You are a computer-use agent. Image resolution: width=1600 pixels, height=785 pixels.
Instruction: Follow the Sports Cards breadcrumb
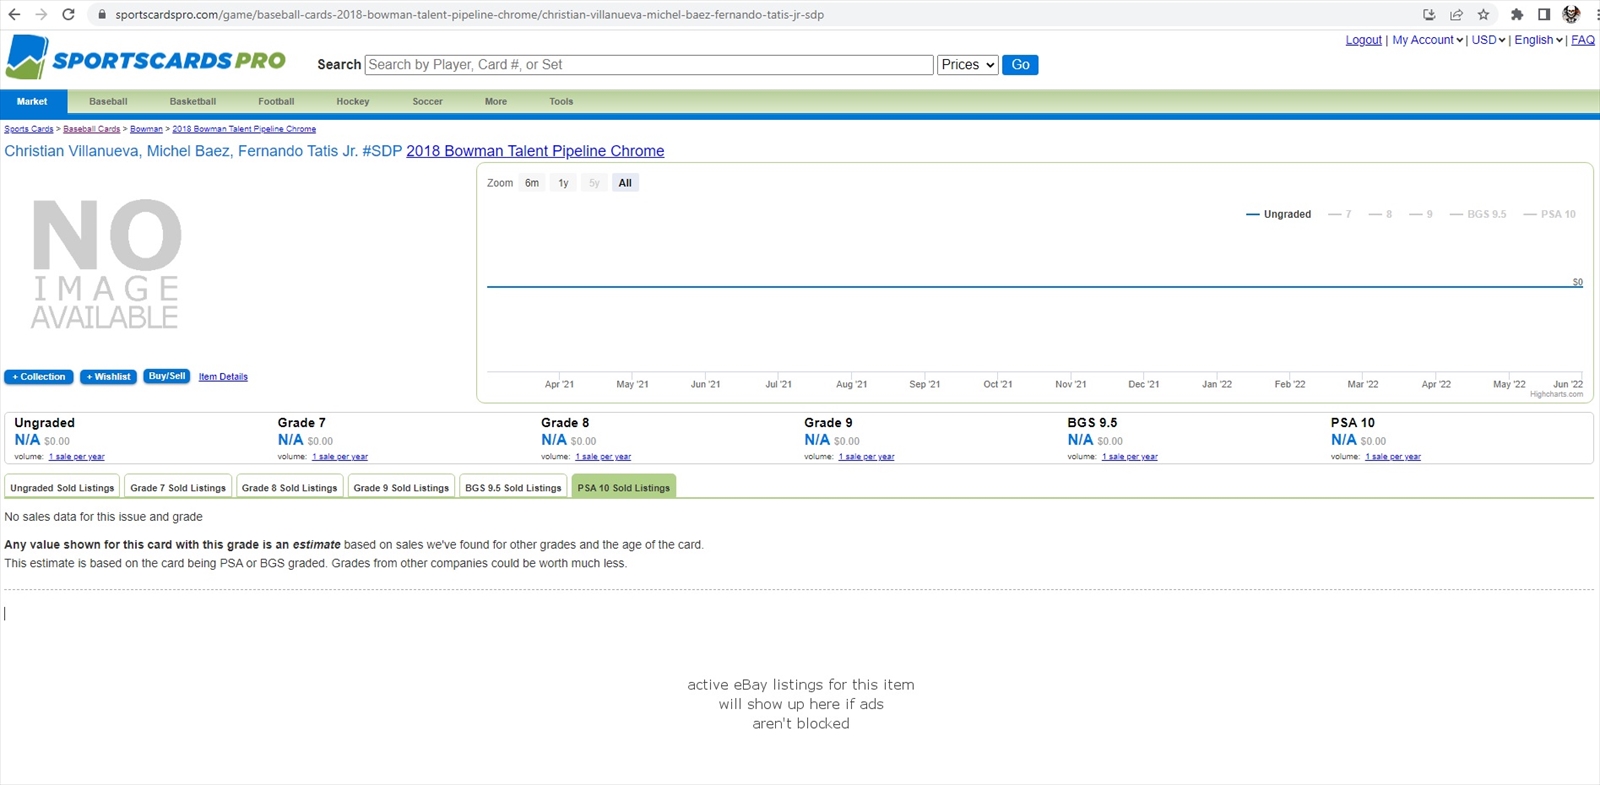pos(29,129)
